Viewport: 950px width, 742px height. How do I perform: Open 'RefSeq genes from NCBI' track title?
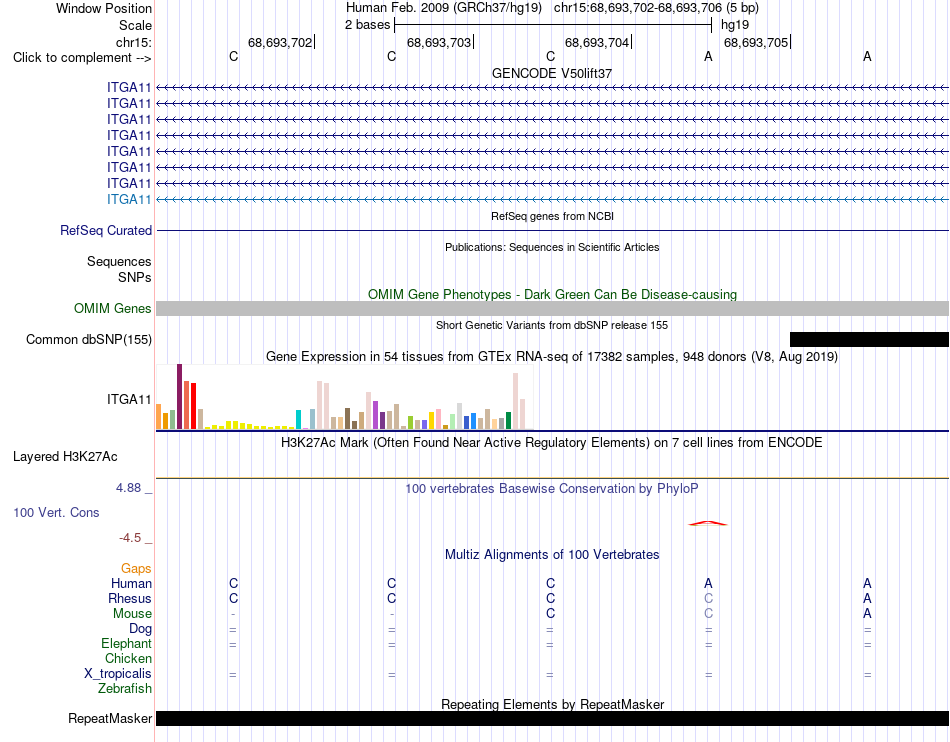tap(552, 216)
